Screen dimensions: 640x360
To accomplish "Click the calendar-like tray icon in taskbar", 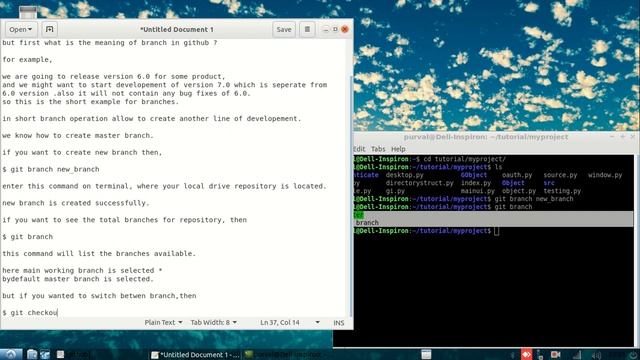I will (426, 354).
